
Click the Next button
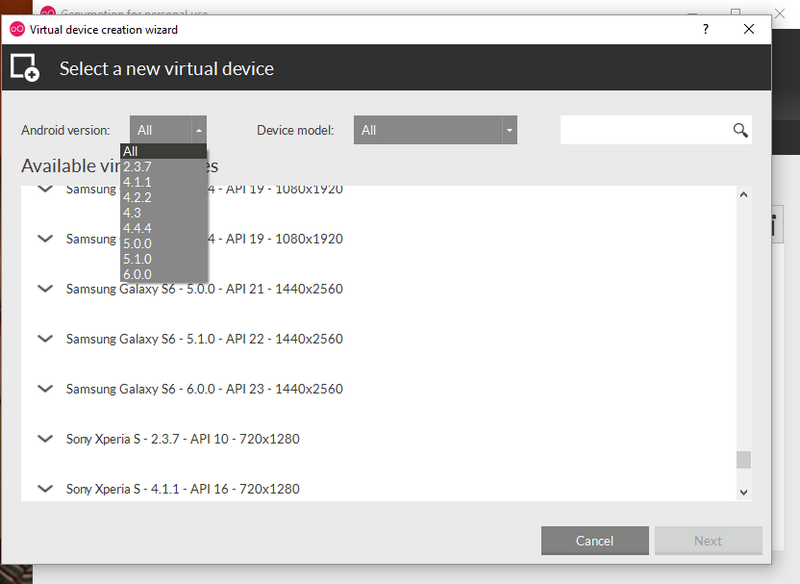point(708,541)
